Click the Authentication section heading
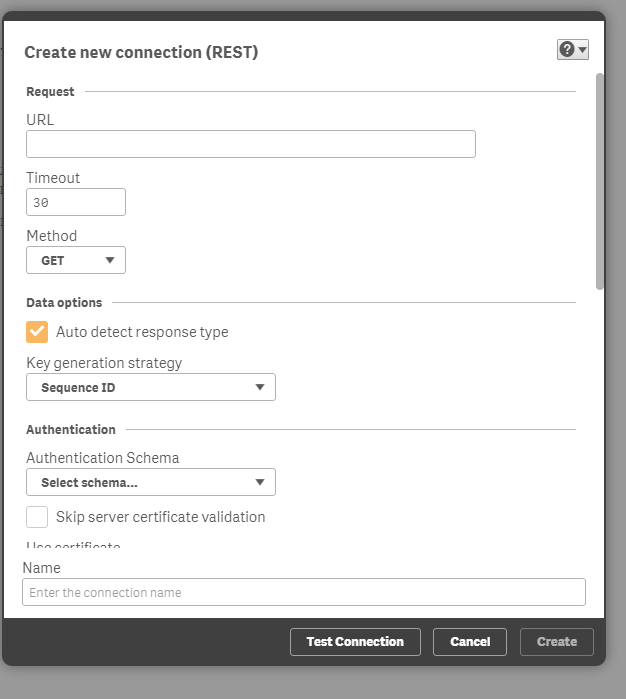 [x=71, y=429]
